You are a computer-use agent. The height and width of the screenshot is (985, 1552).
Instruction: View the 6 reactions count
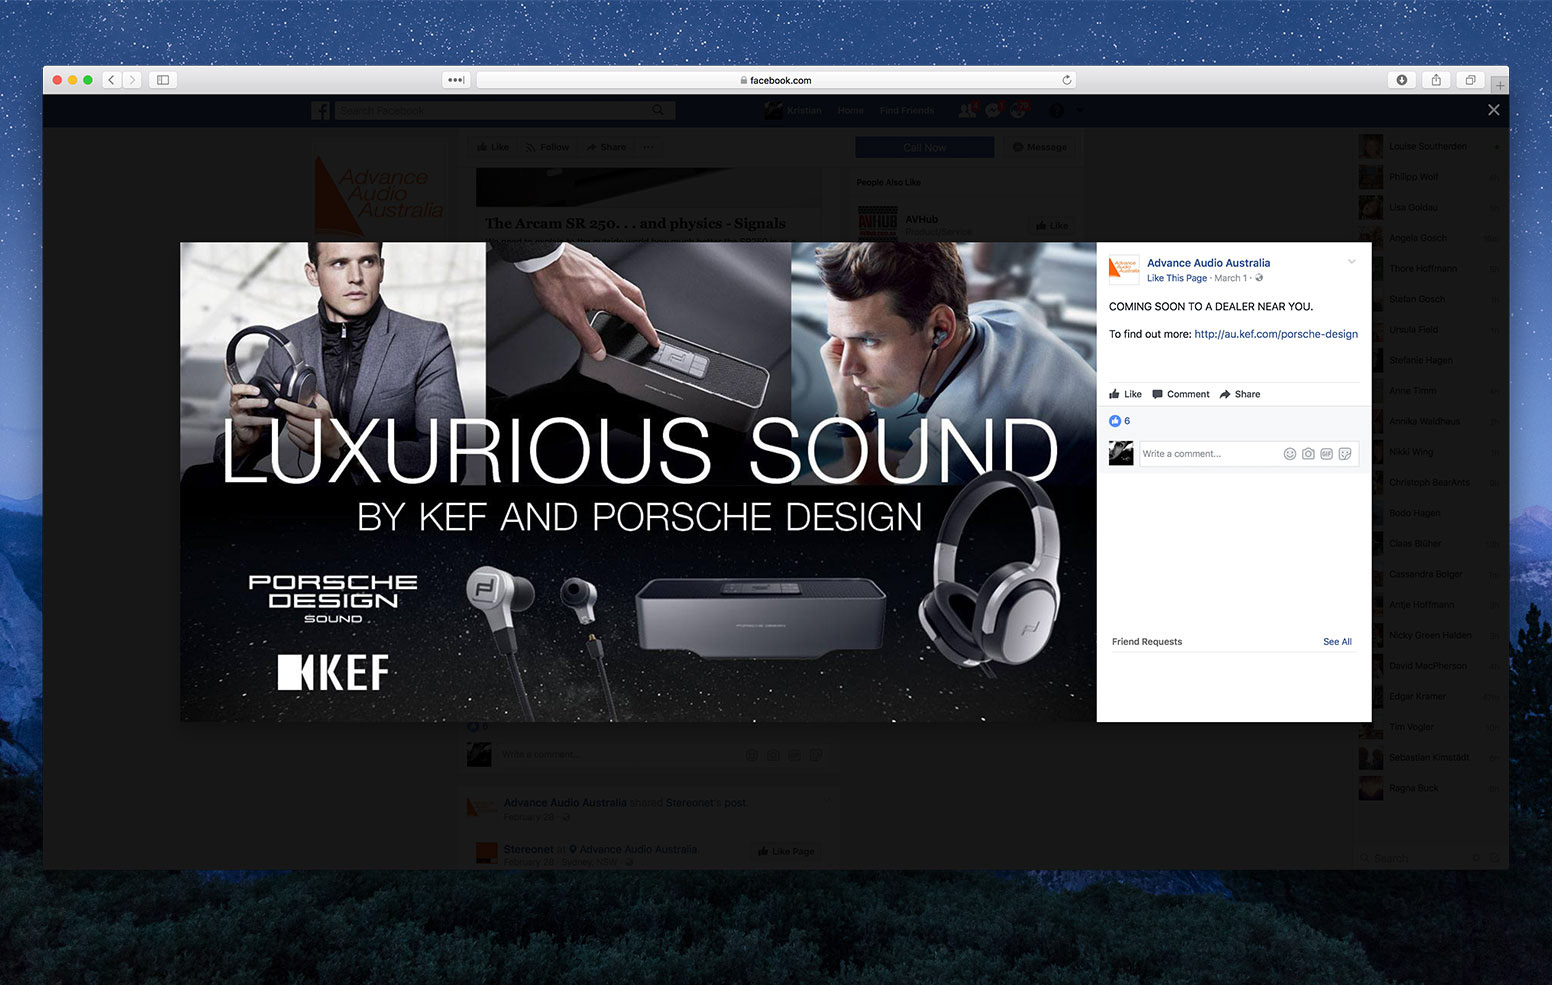pos(1120,421)
